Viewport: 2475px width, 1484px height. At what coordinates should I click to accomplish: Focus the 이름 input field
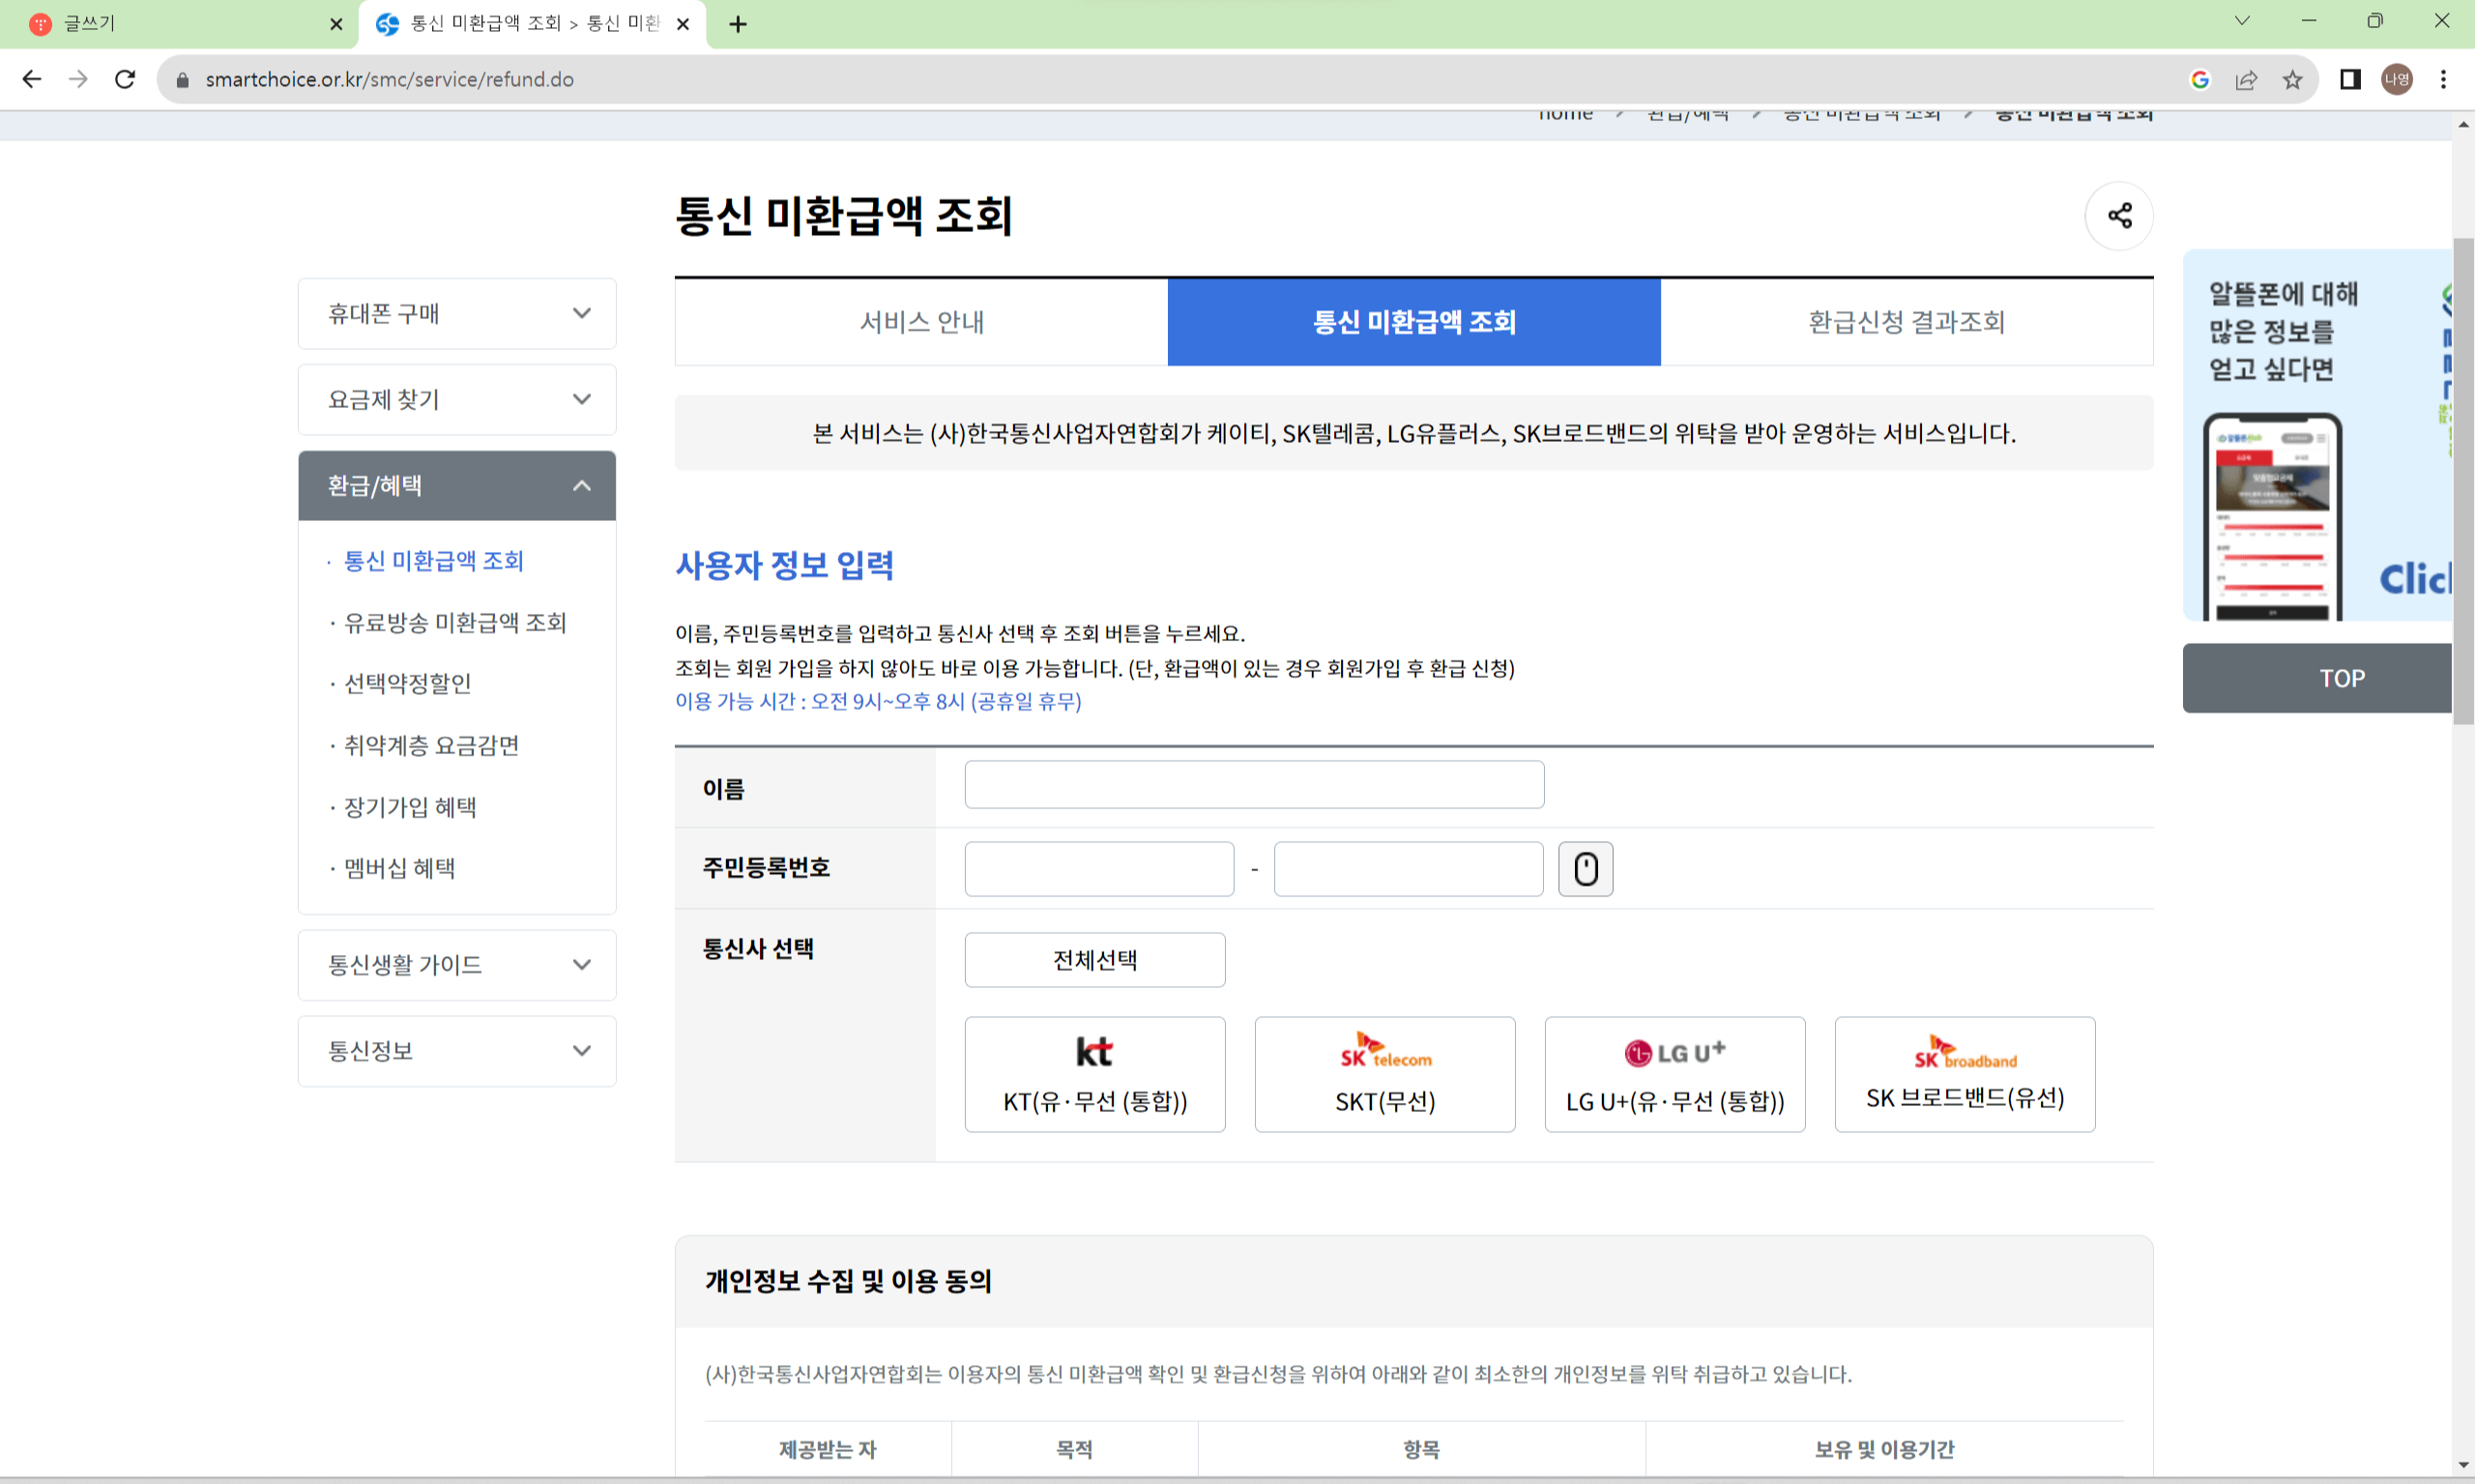tap(1253, 784)
